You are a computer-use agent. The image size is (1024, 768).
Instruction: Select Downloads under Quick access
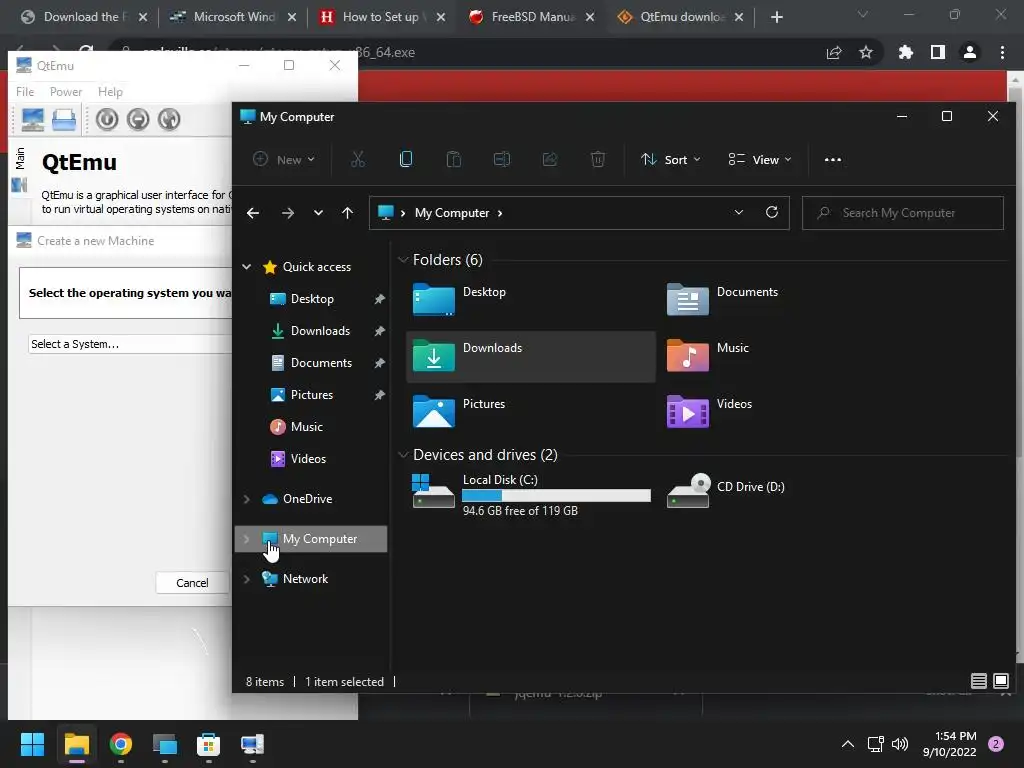(x=320, y=330)
